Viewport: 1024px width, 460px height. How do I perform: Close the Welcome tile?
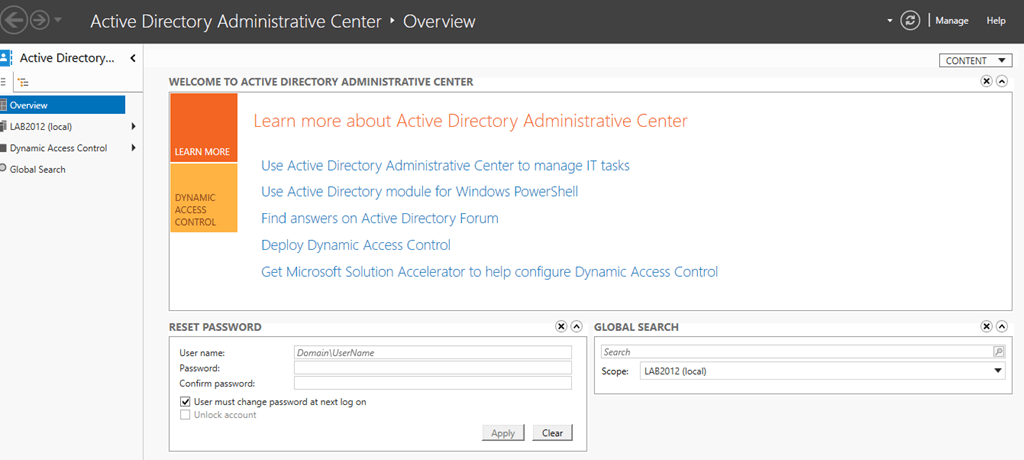tap(986, 81)
